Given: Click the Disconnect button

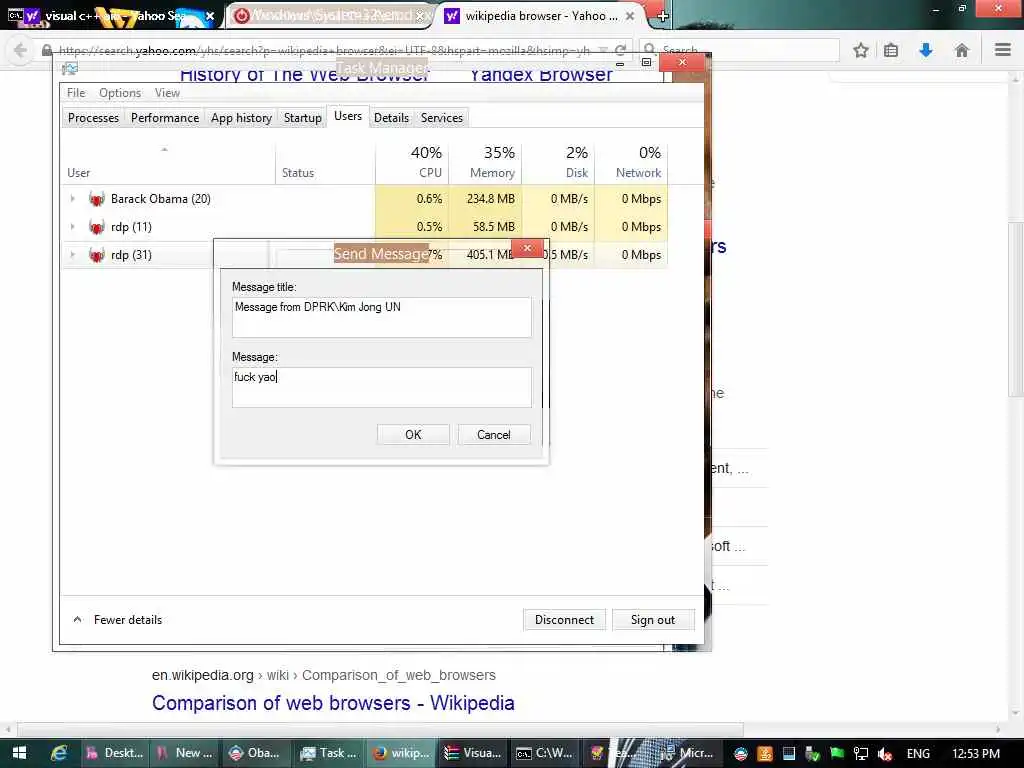Looking at the screenshot, I should (x=564, y=620).
